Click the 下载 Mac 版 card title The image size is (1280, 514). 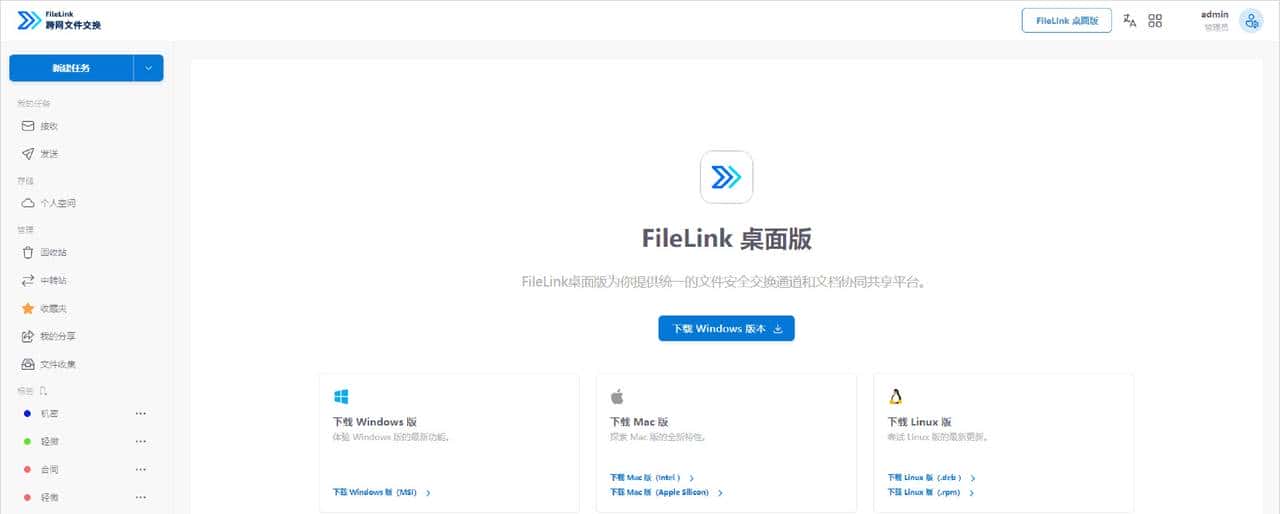tap(639, 422)
